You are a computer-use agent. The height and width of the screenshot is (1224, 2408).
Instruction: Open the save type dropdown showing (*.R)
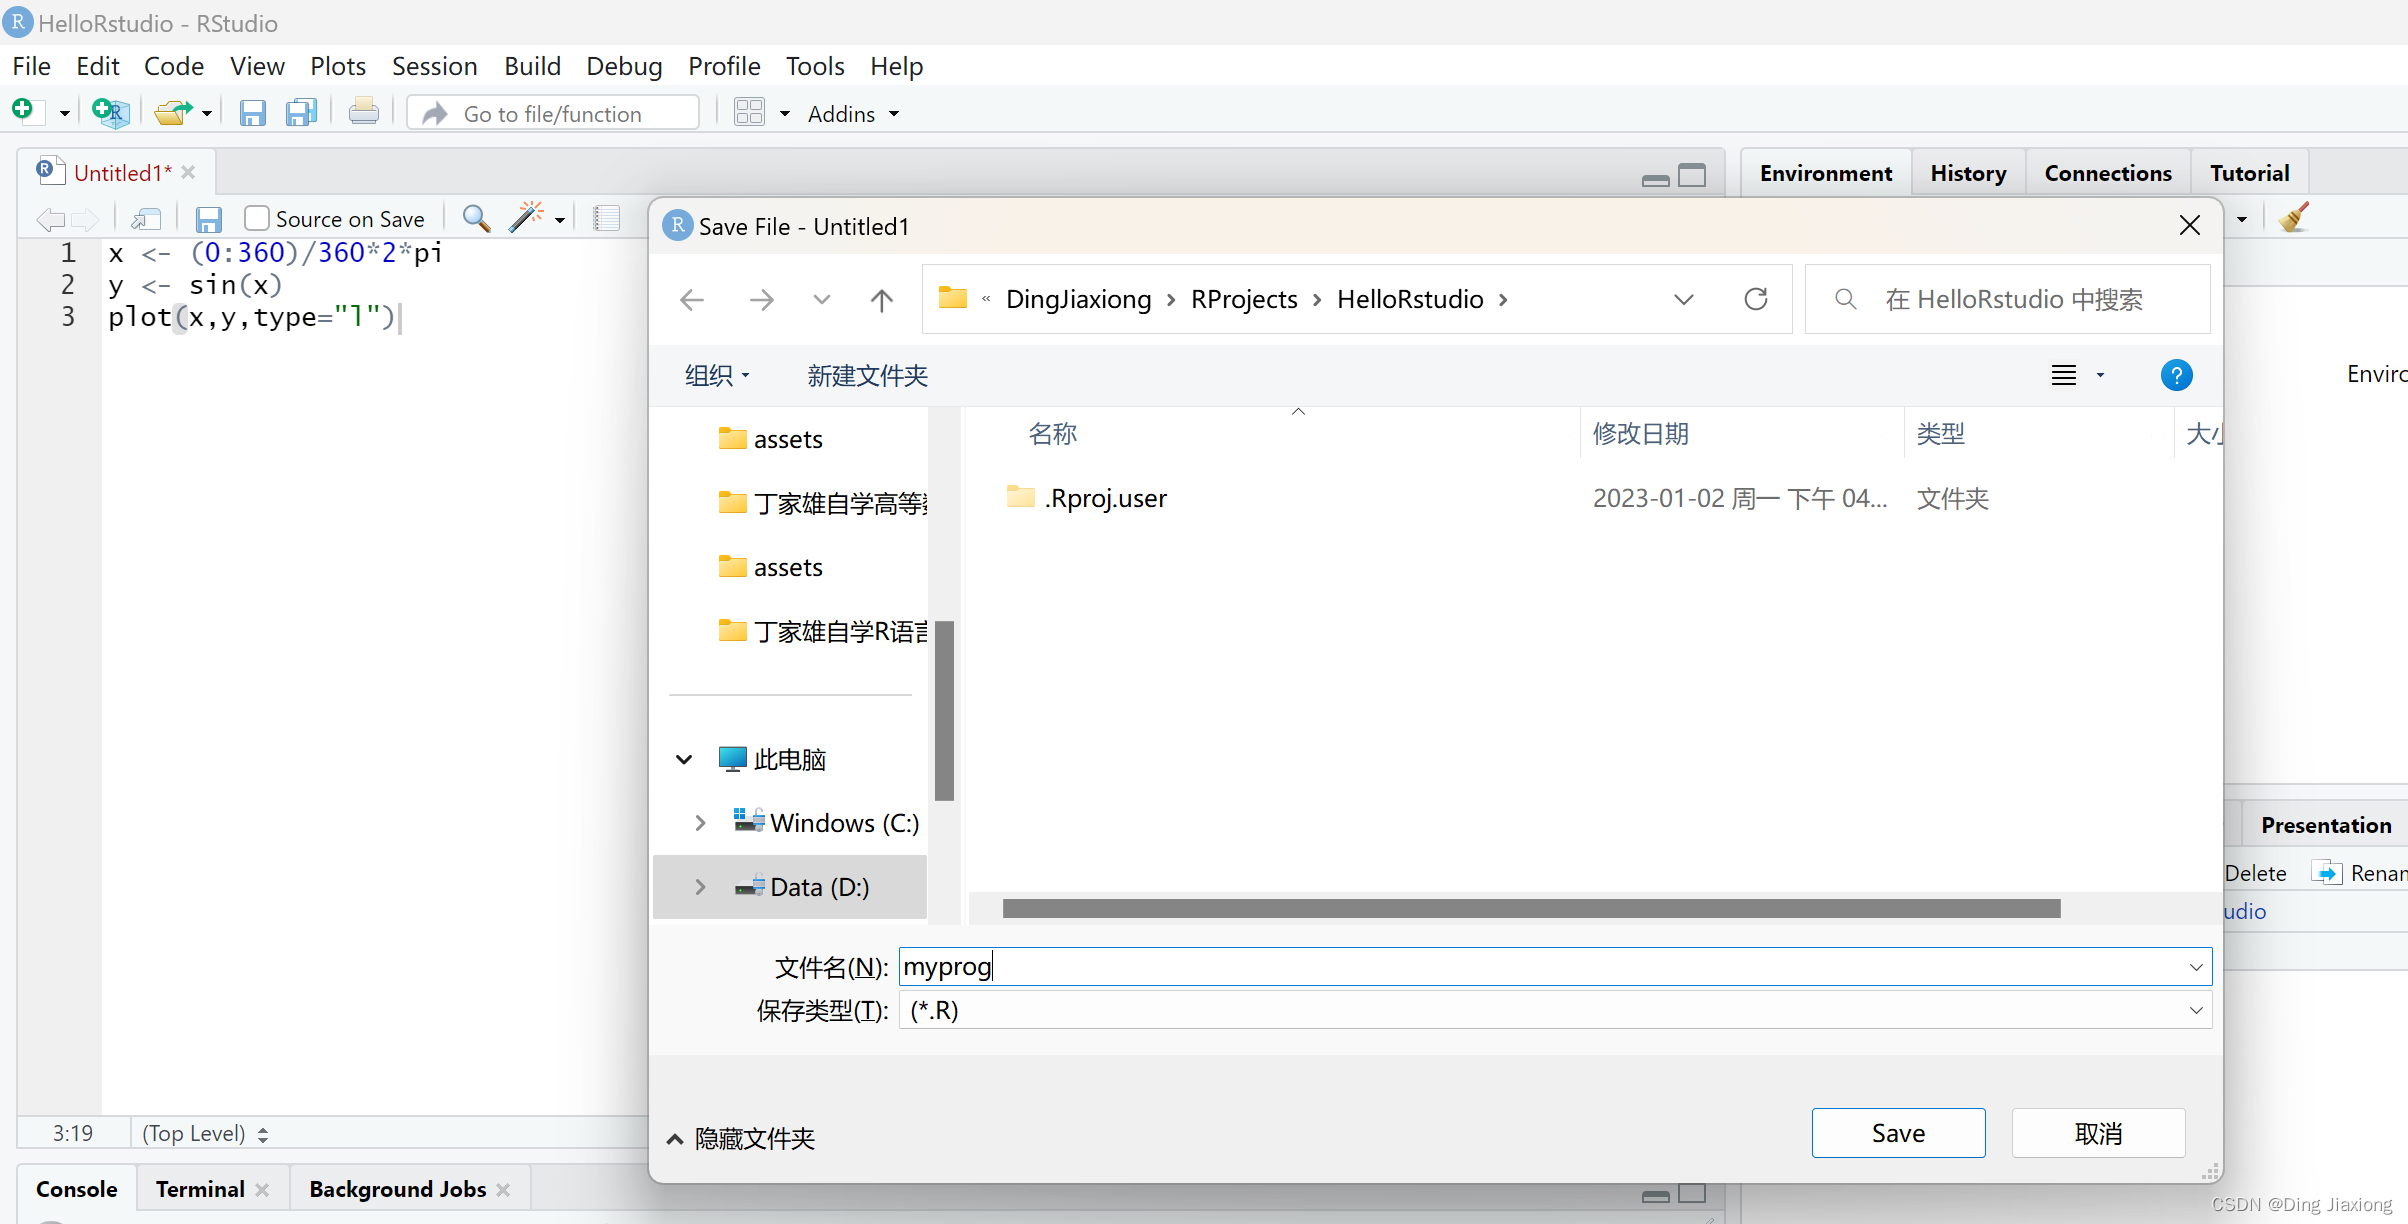tap(2196, 1010)
